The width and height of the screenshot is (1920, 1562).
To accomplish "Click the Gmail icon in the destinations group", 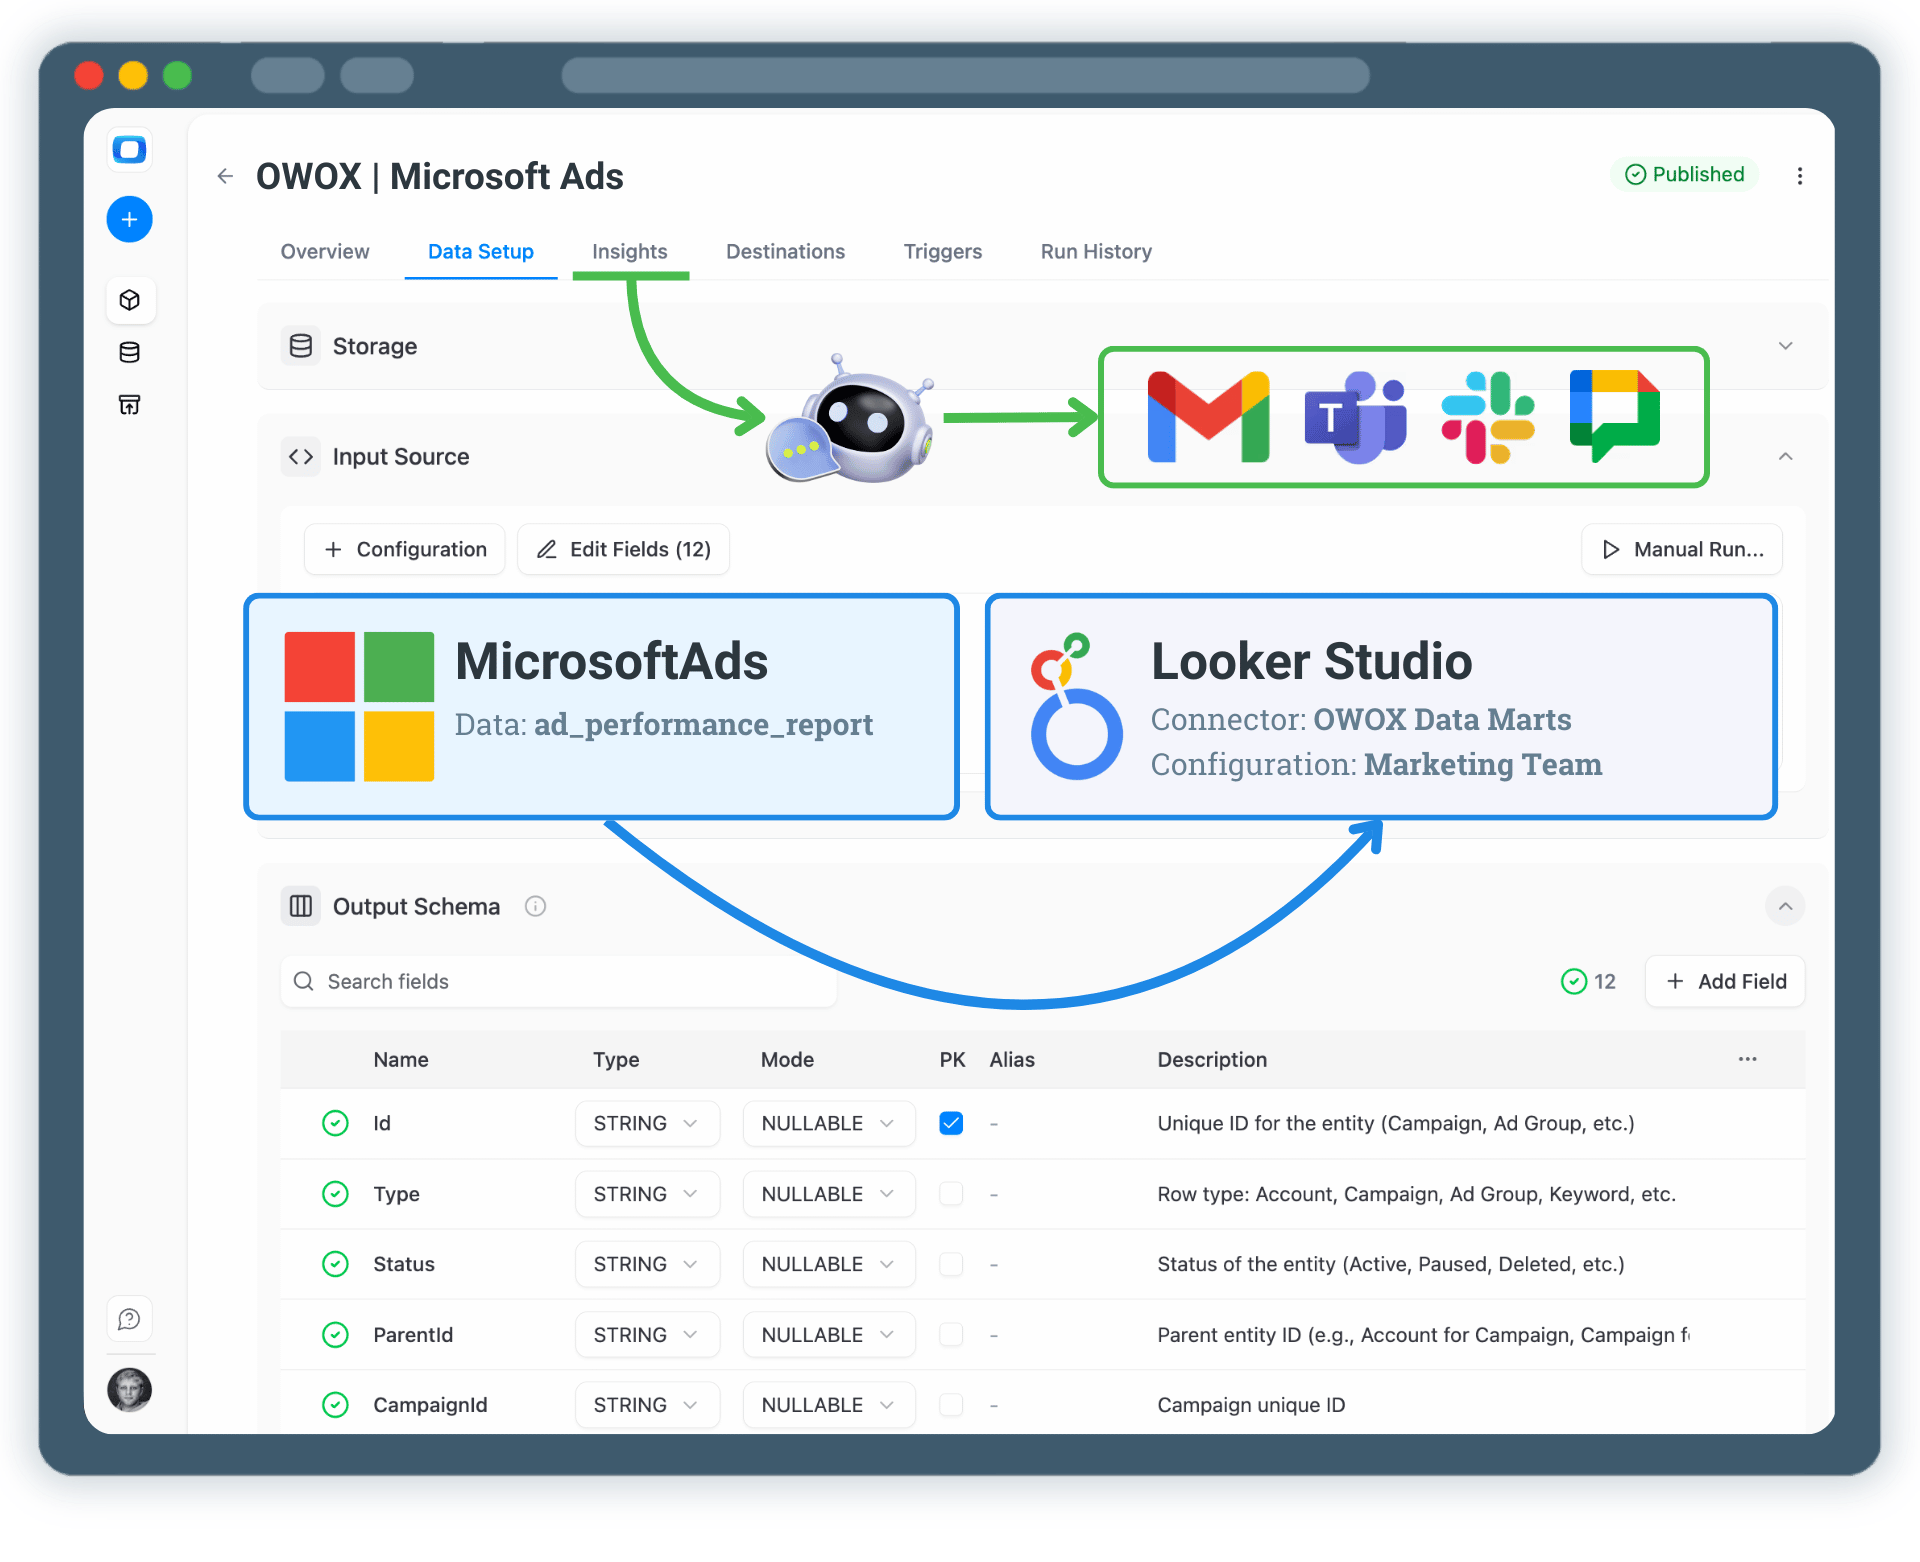I will tap(1206, 416).
